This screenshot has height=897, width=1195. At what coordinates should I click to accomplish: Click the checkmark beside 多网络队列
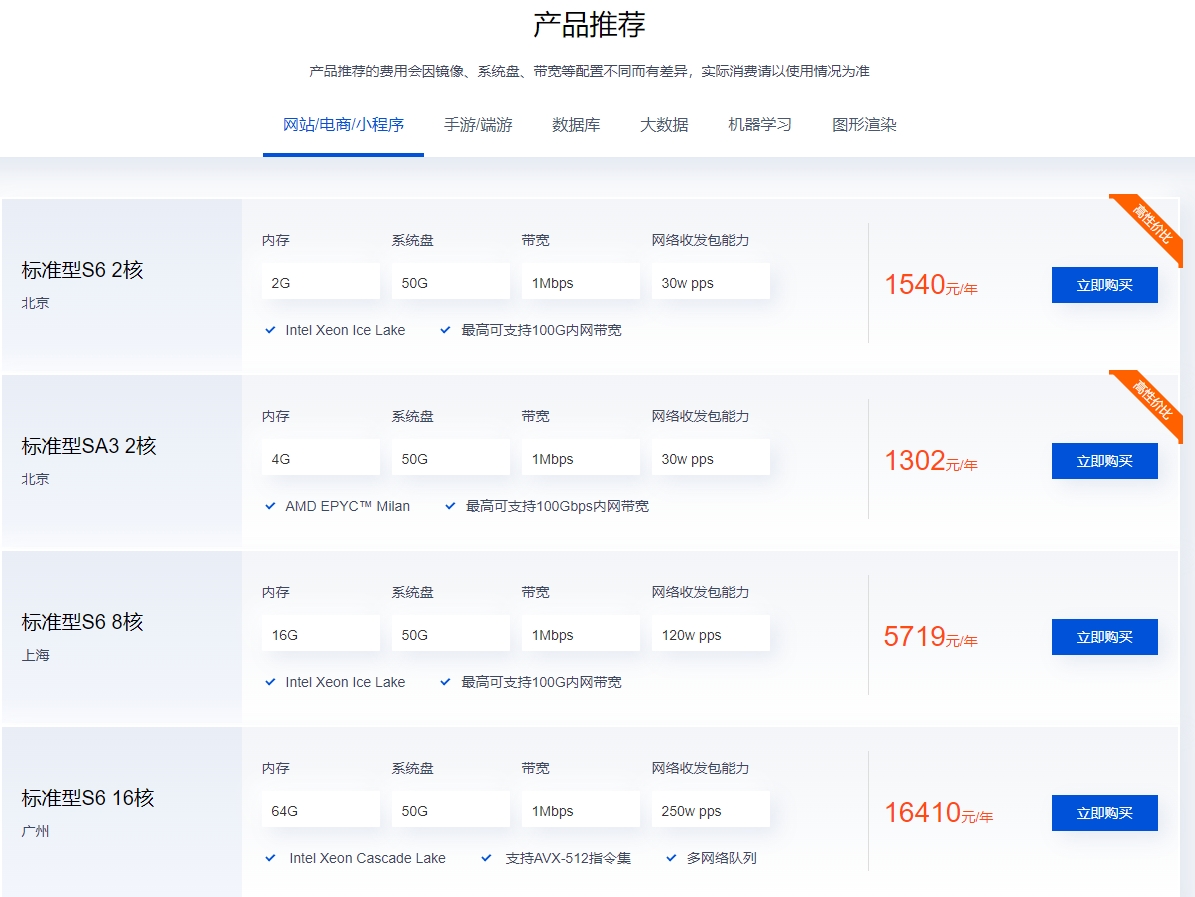click(671, 858)
